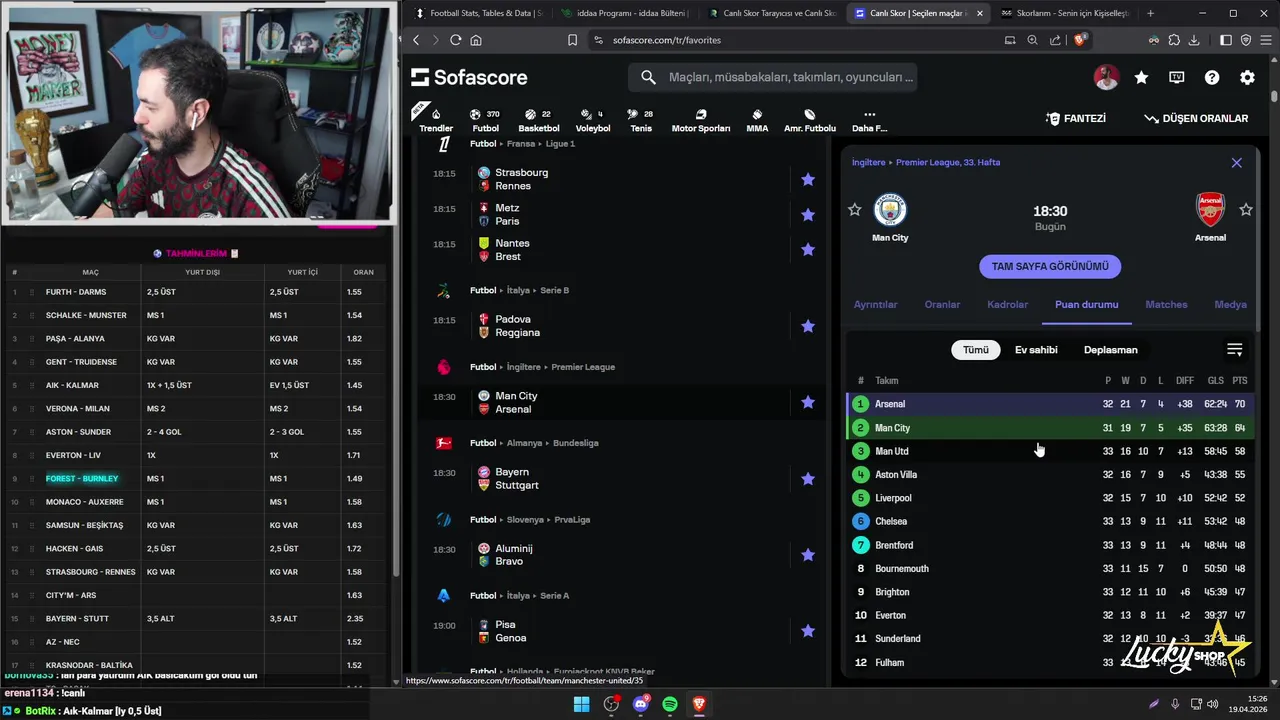The image size is (1280, 720).
Task: Open the browser downloads icon
Action: coord(1192,40)
